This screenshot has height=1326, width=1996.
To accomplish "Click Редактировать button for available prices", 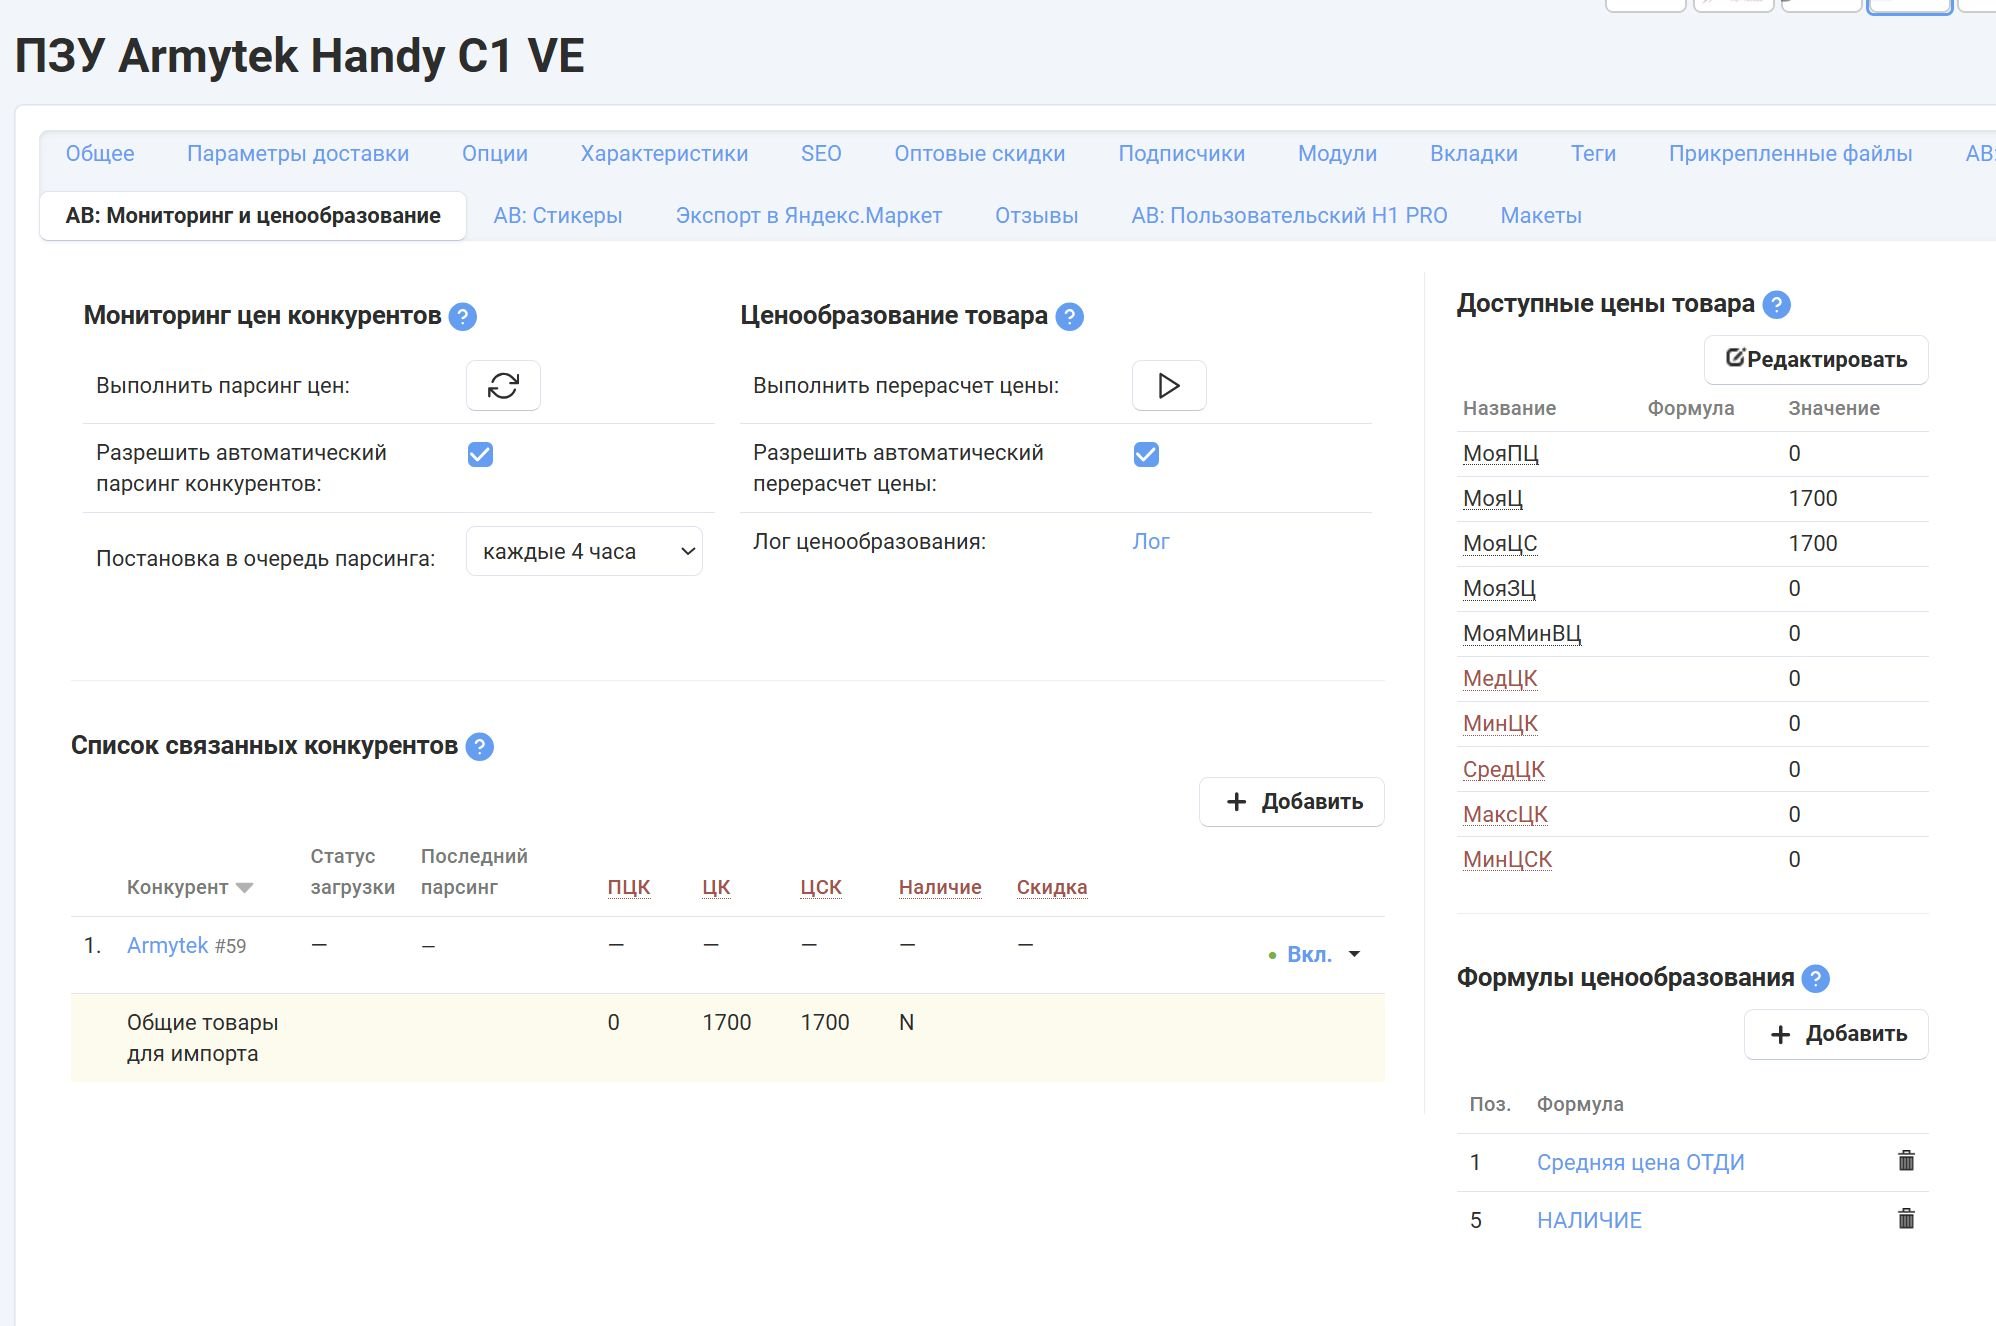I will (x=1816, y=360).
